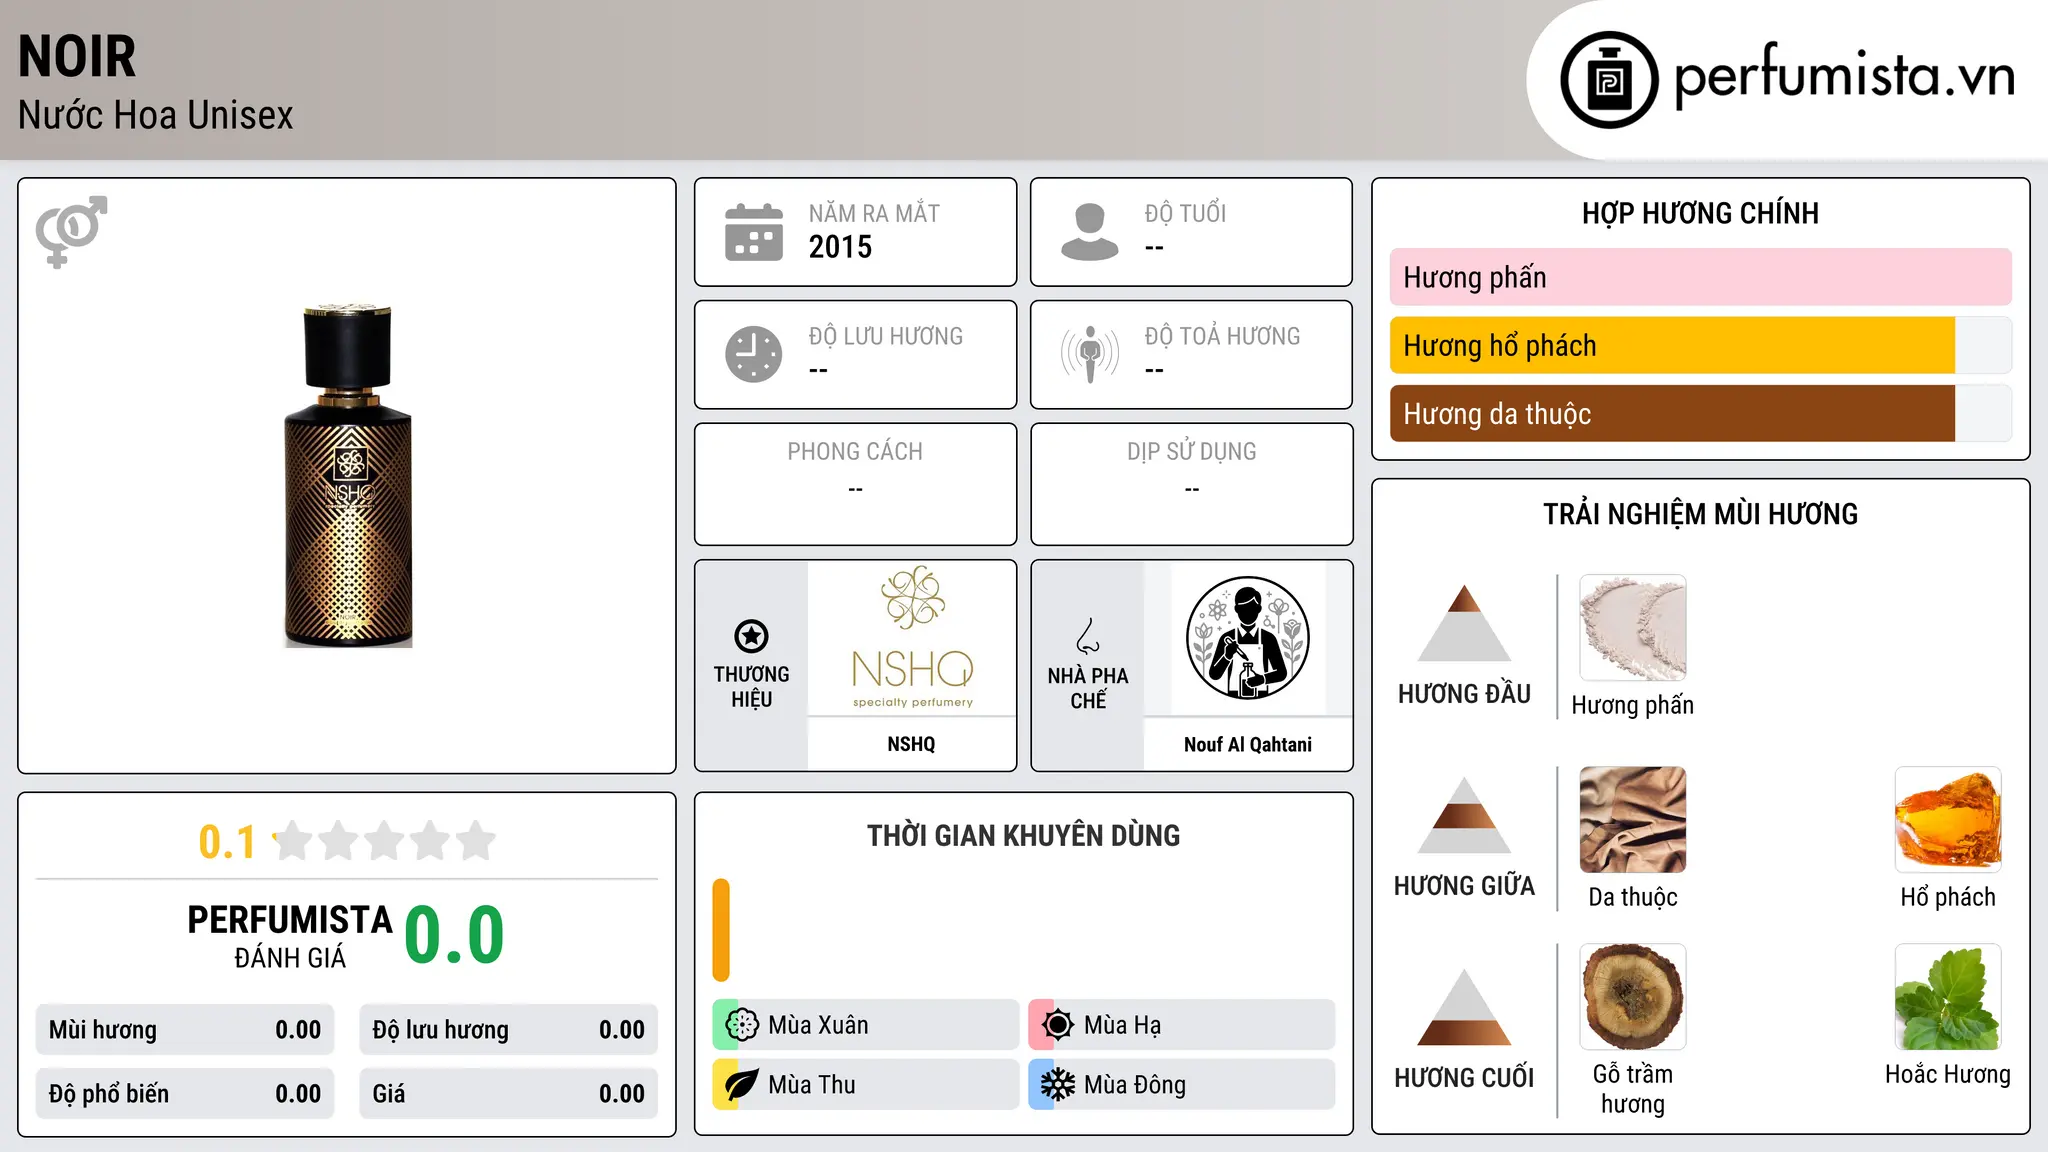Click the Độ phổ biến 0.00 score row
This screenshot has height=1152, width=2048.
coord(185,1094)
